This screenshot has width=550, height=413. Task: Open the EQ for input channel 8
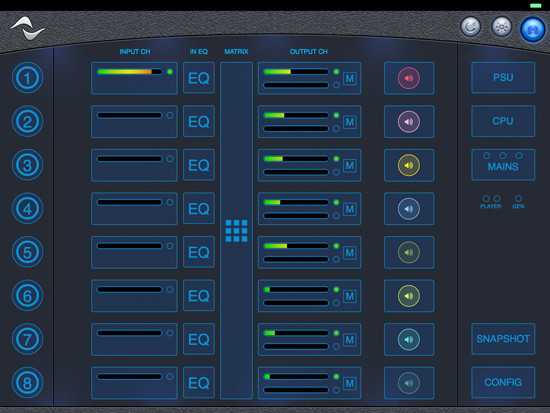pyautogui.click(x=199, y=382)
